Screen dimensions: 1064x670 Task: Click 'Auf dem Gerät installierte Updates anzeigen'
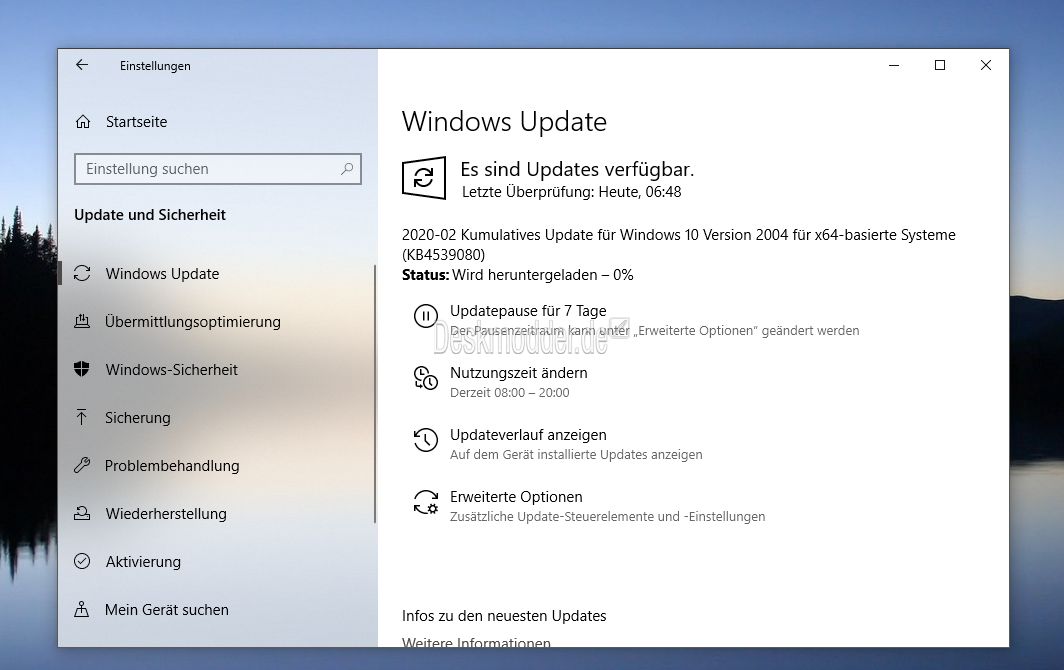[x=576, y=455]
